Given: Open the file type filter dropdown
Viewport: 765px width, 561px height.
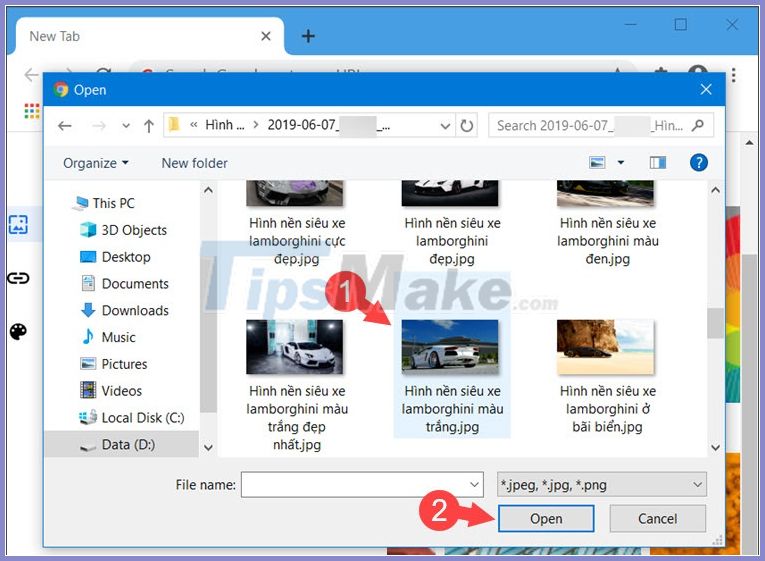Looking at the screenshot, I should click(x=602, y=484).
